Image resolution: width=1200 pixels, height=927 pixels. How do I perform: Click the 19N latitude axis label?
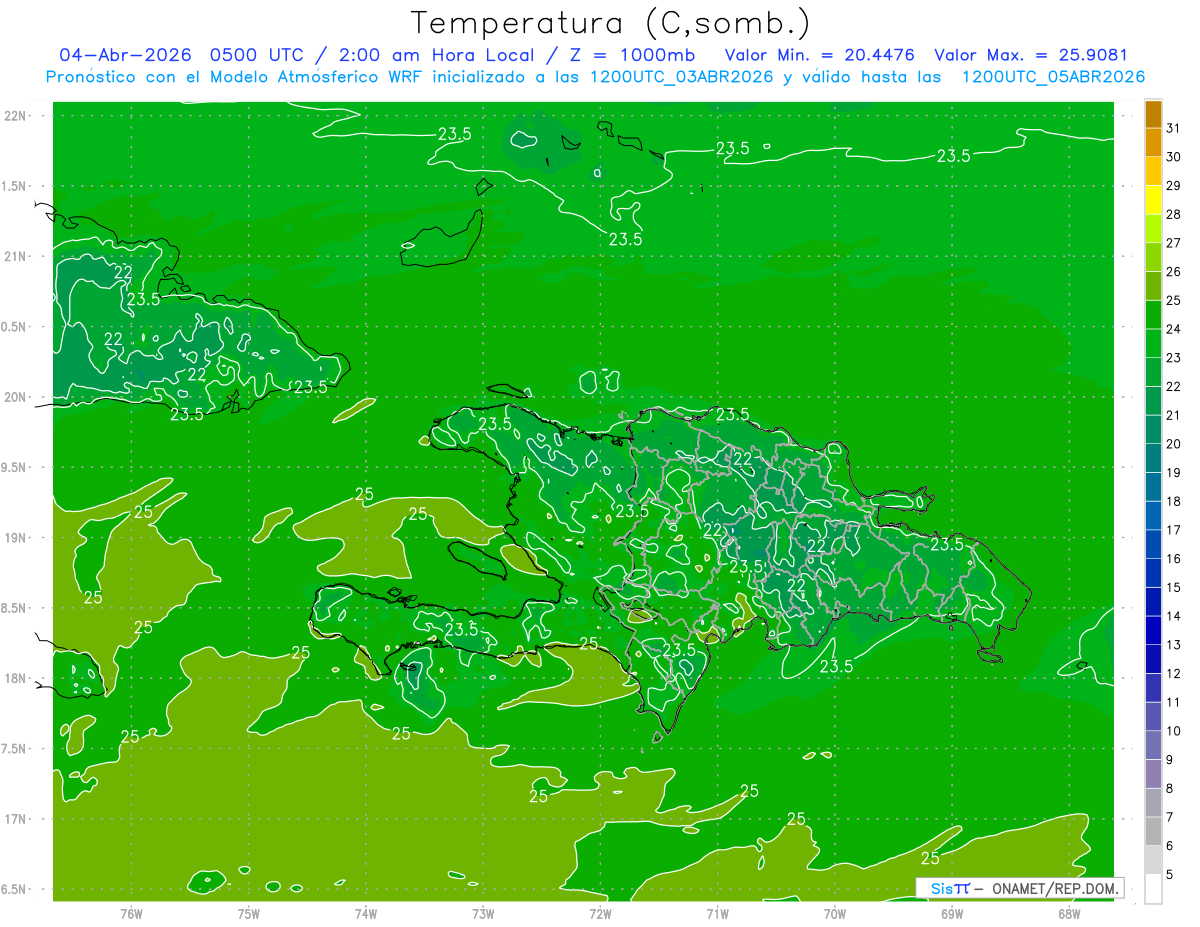click(x=15, y=538)
